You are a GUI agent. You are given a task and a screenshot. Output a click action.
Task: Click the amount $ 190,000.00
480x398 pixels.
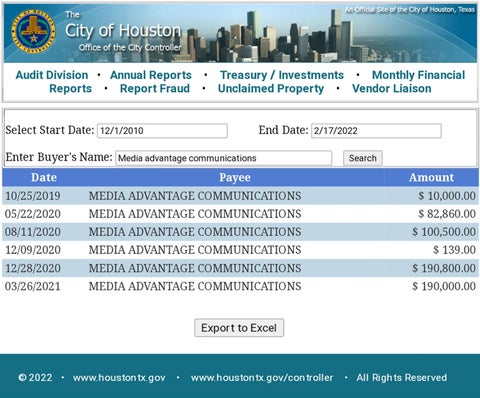coord(444,286)
